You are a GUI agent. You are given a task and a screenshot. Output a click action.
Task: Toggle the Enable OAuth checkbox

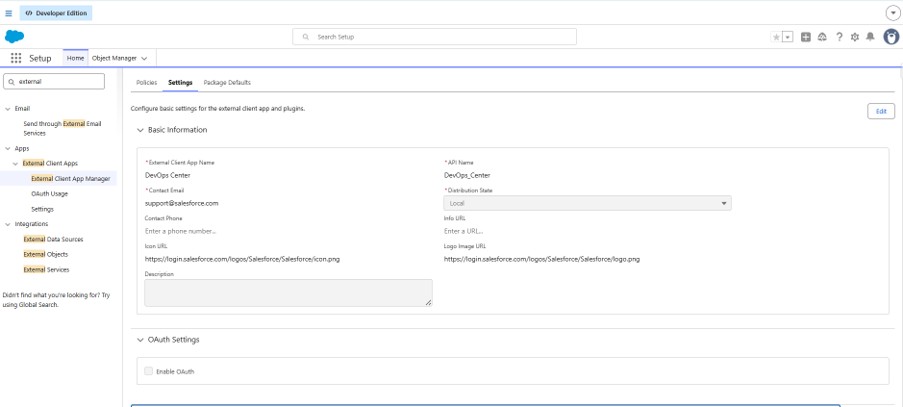(x=149, y=371)
